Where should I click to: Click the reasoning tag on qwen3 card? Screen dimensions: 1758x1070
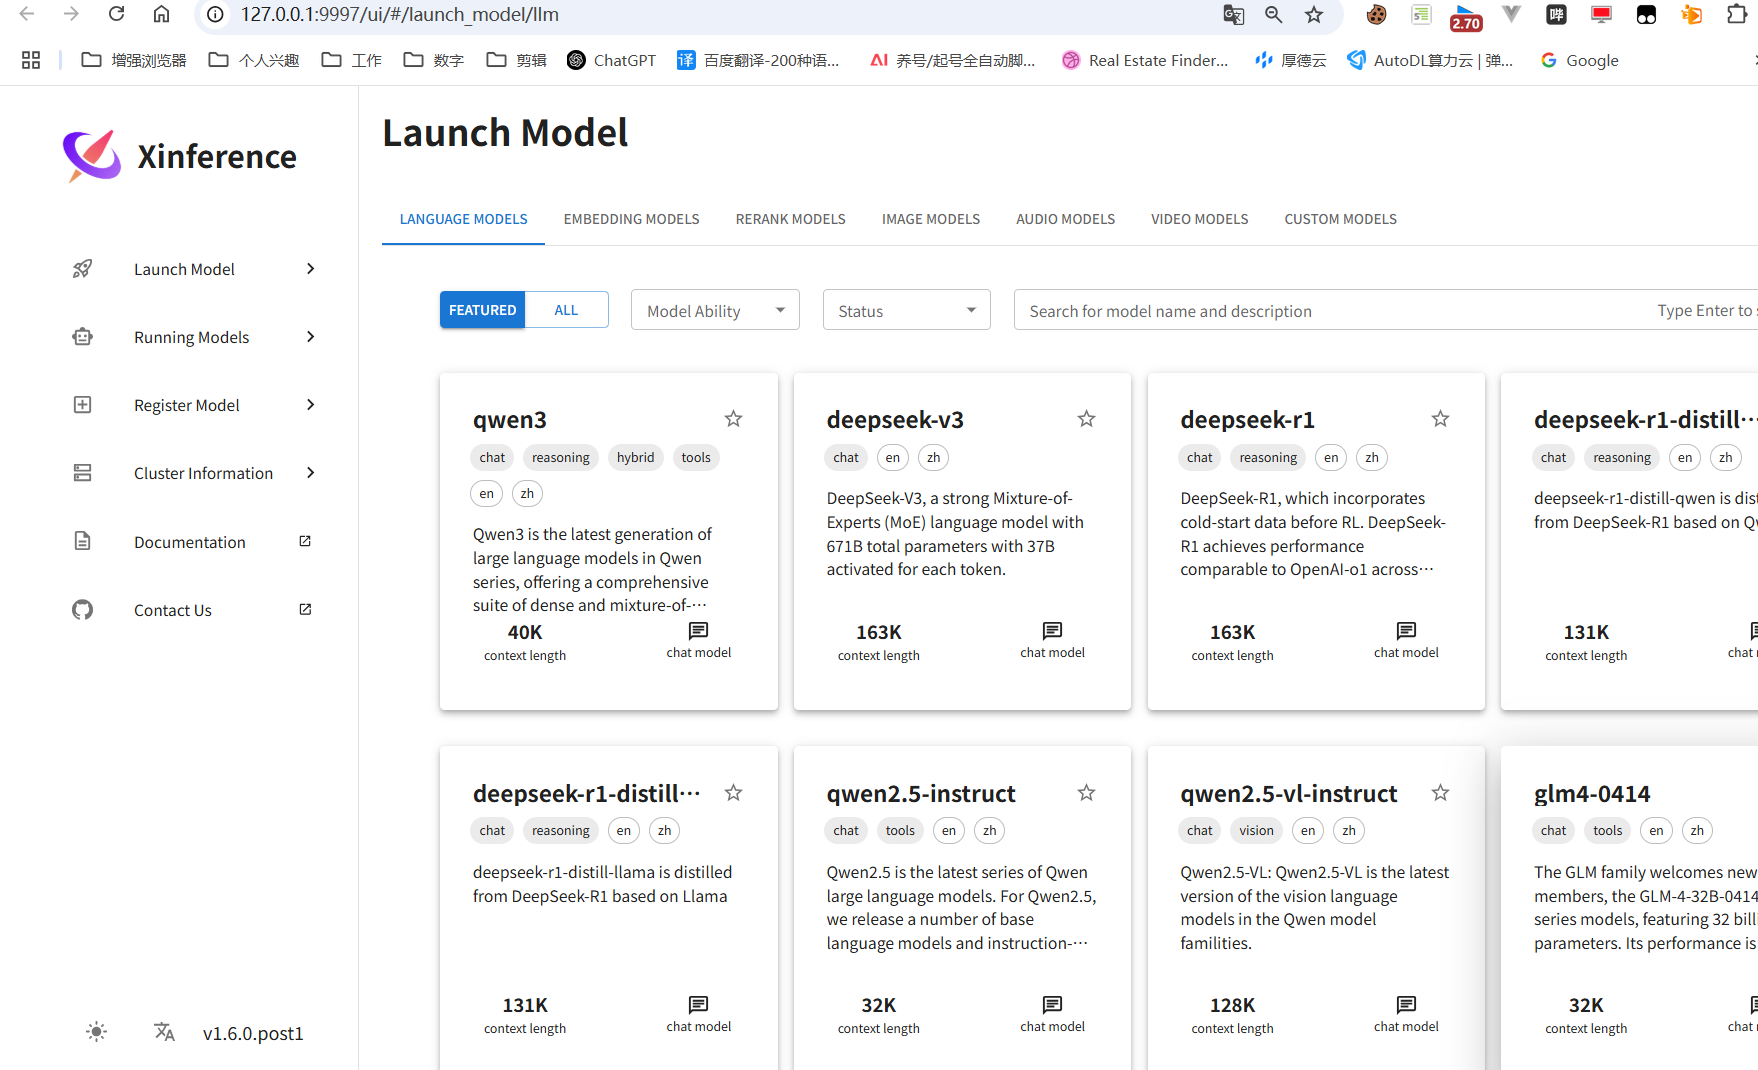pos(560,457)
